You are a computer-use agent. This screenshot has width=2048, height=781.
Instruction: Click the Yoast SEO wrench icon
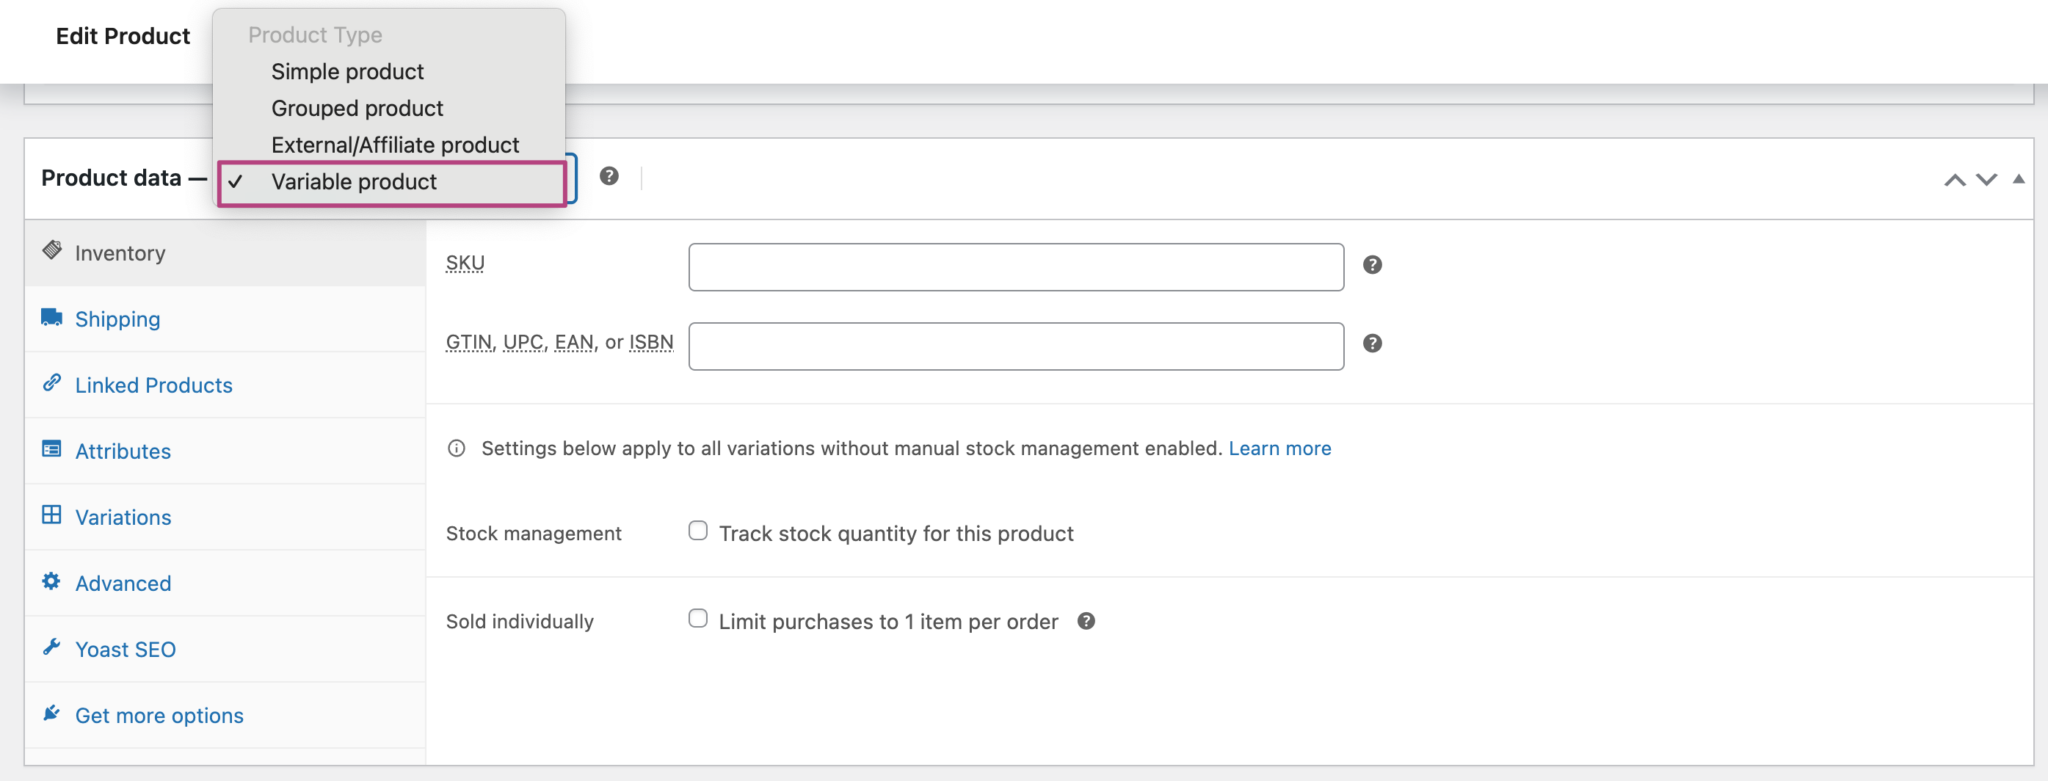point(52,647)
